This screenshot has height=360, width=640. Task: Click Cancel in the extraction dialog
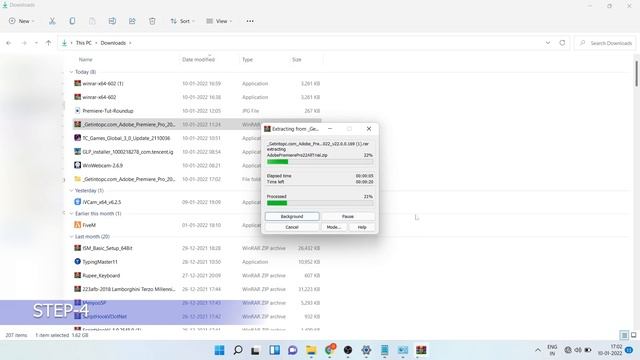coord(292,227)
